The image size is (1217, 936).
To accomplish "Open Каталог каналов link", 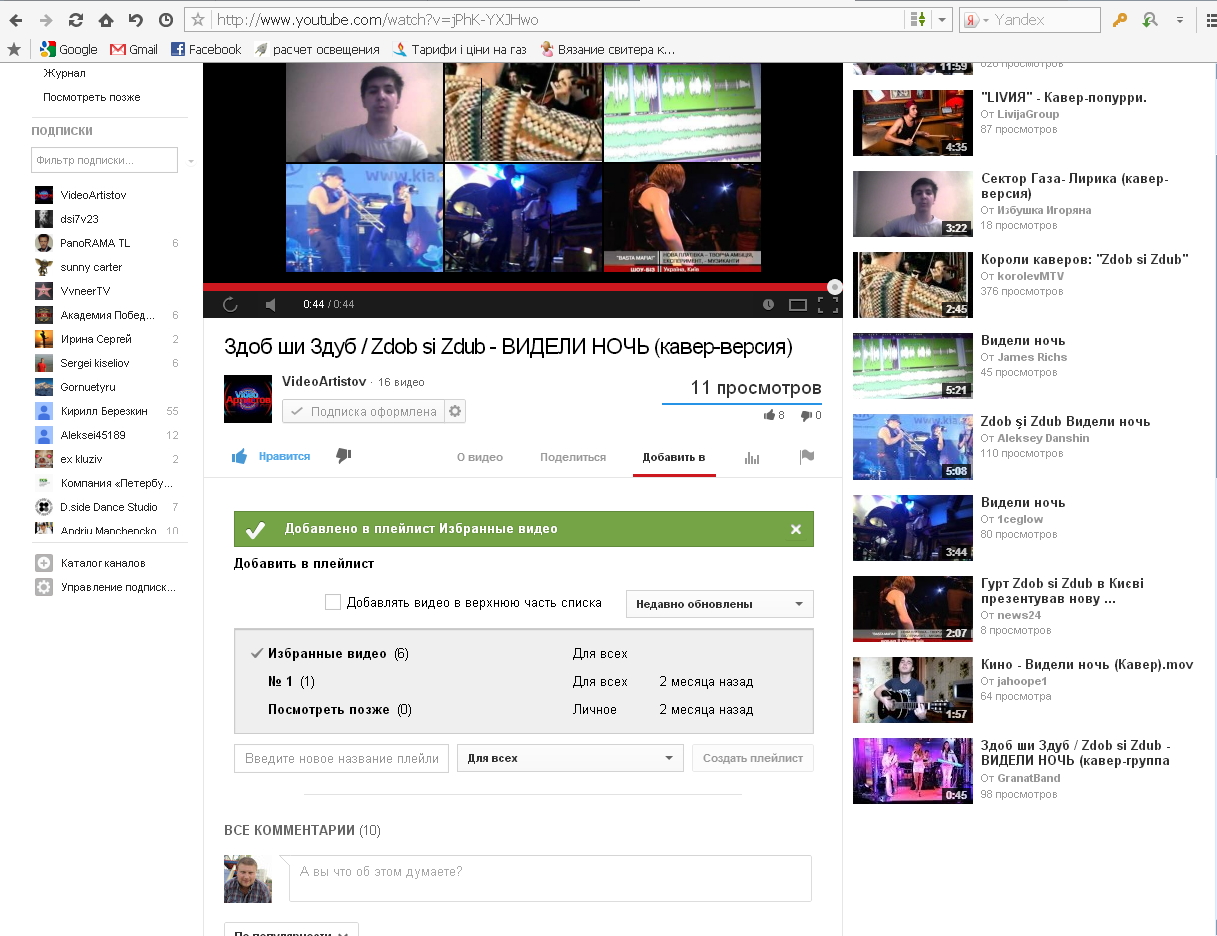I will 102,563.
